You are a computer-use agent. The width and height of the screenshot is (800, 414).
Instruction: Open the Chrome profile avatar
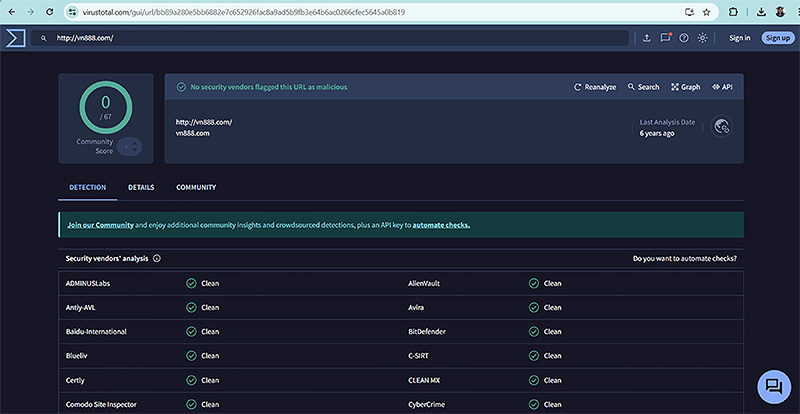[x=780, y=12]
